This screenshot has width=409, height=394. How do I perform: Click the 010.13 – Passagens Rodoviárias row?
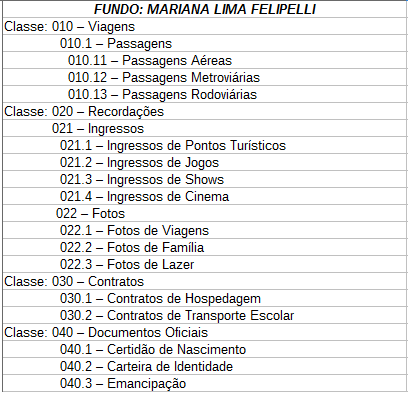pyautogui.click(x=205, y=94)
